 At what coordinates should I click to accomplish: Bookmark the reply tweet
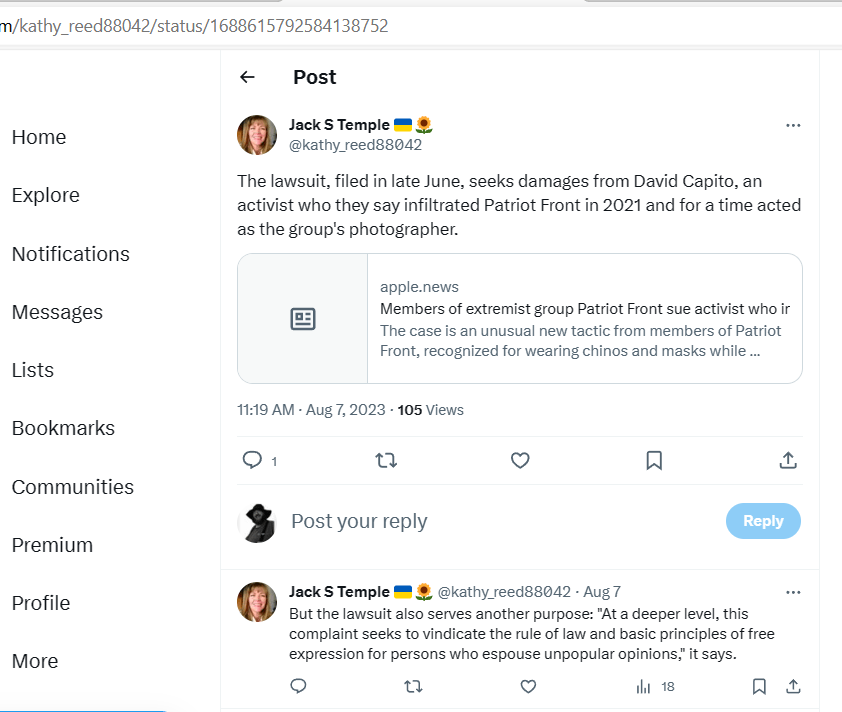tap(759, 686)
